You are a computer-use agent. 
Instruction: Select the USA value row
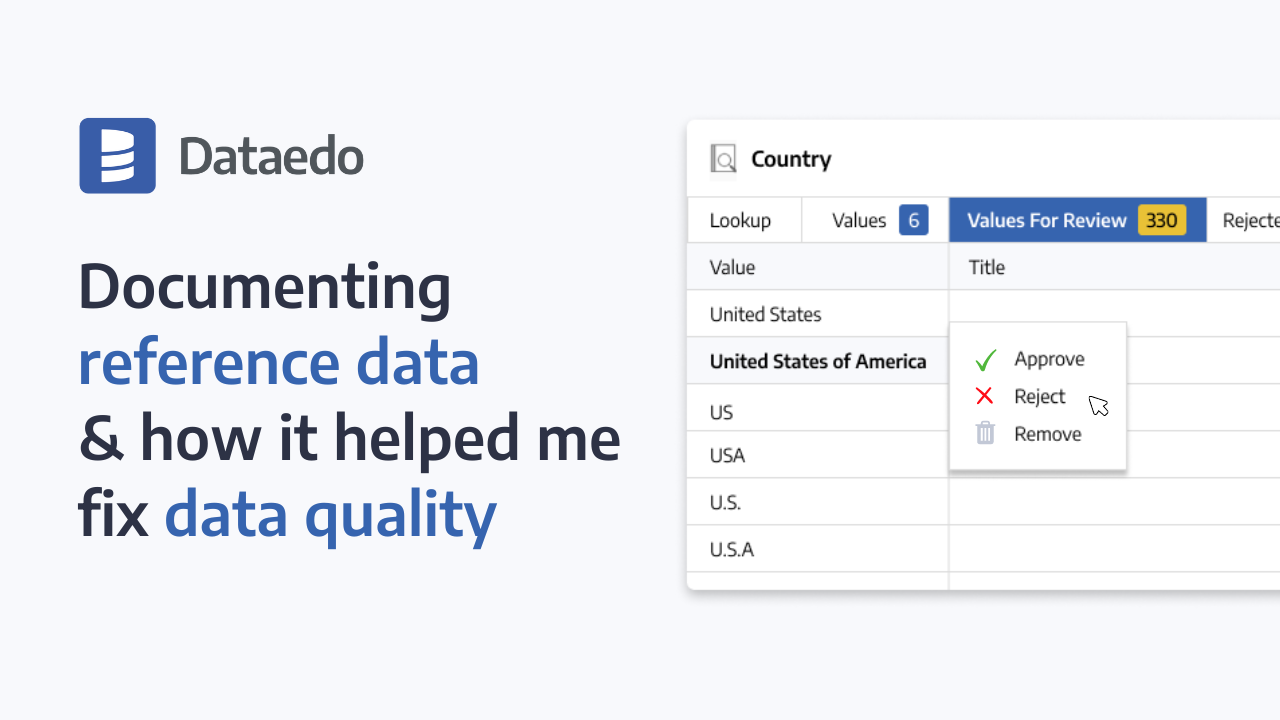click(727, 456)
